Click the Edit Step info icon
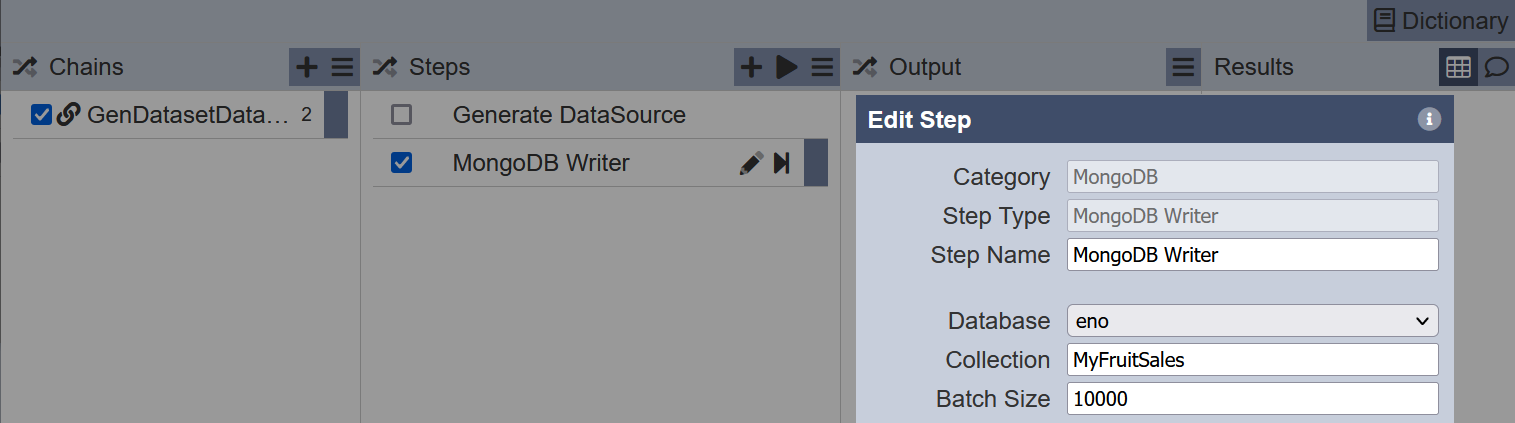Viewport: 1515px width, 423px height. [x=1429, y=120]
